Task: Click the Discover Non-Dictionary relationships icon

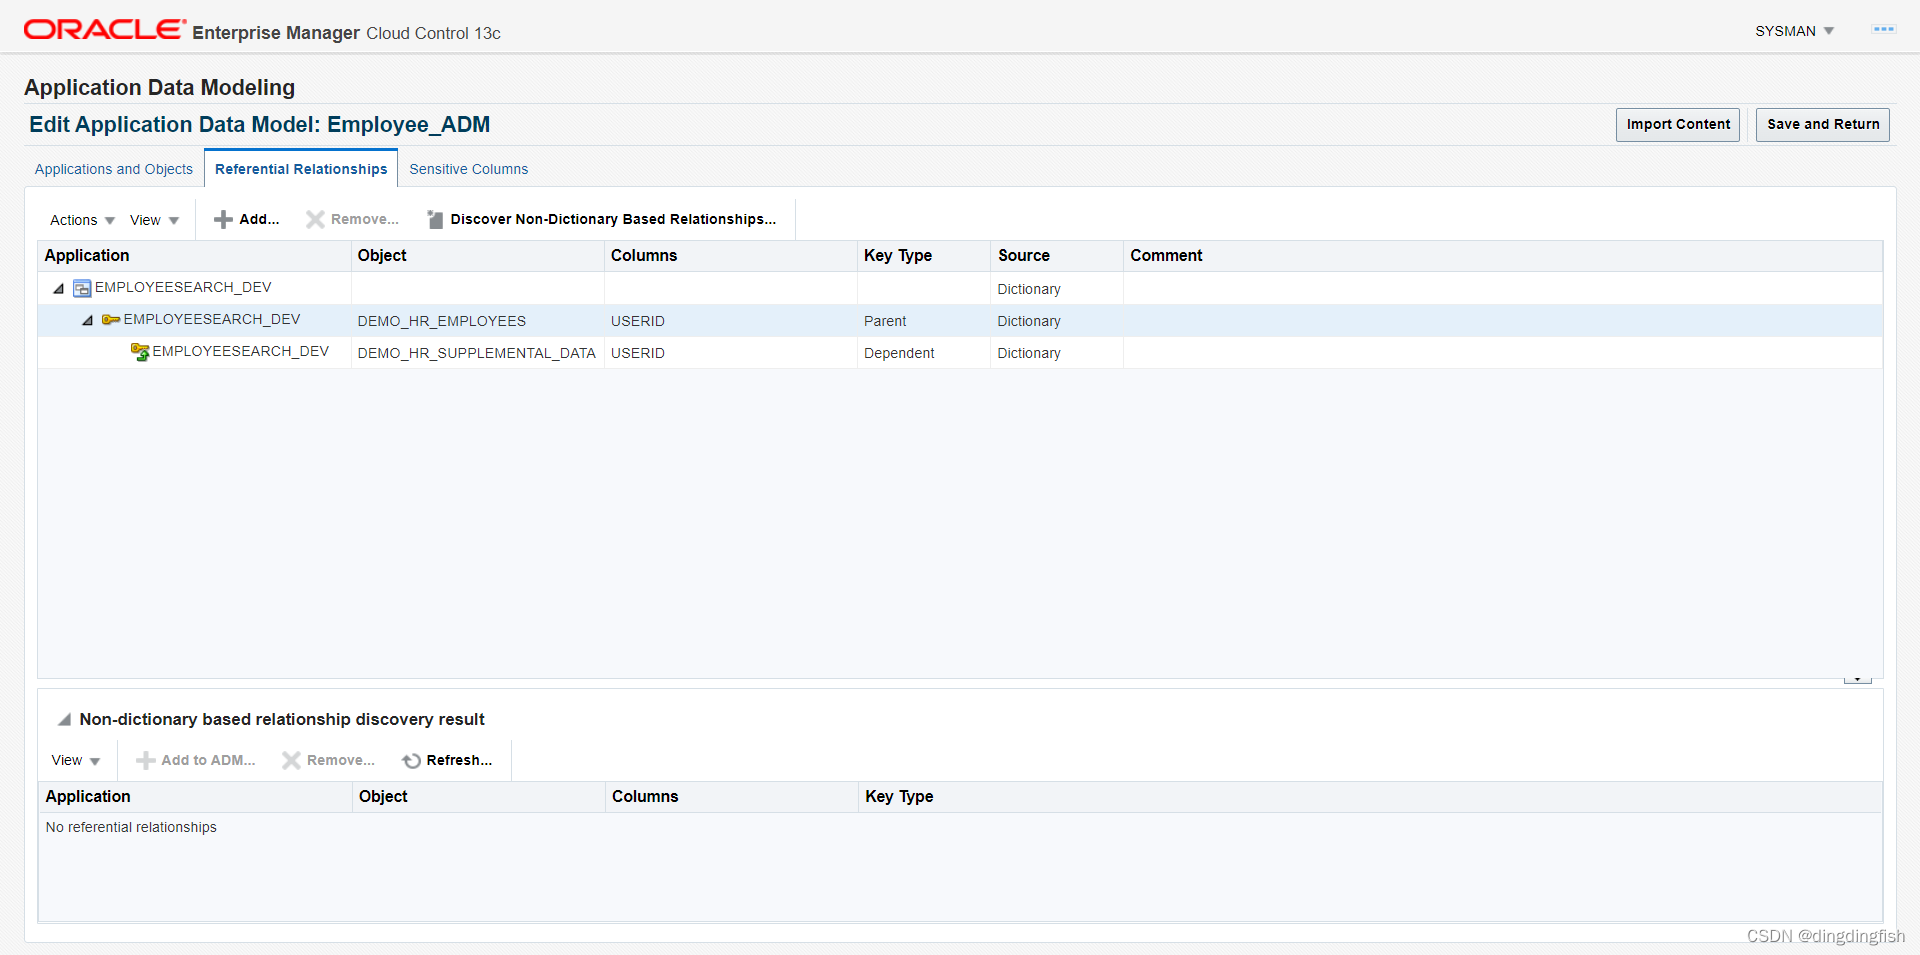Action: (x=435, y=219)
